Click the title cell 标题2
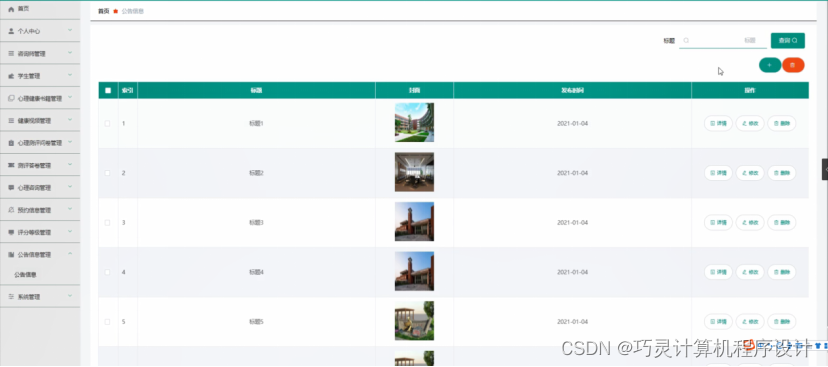Screen dimensions: 828x367 pyautogui.click(x=256, y=173)
